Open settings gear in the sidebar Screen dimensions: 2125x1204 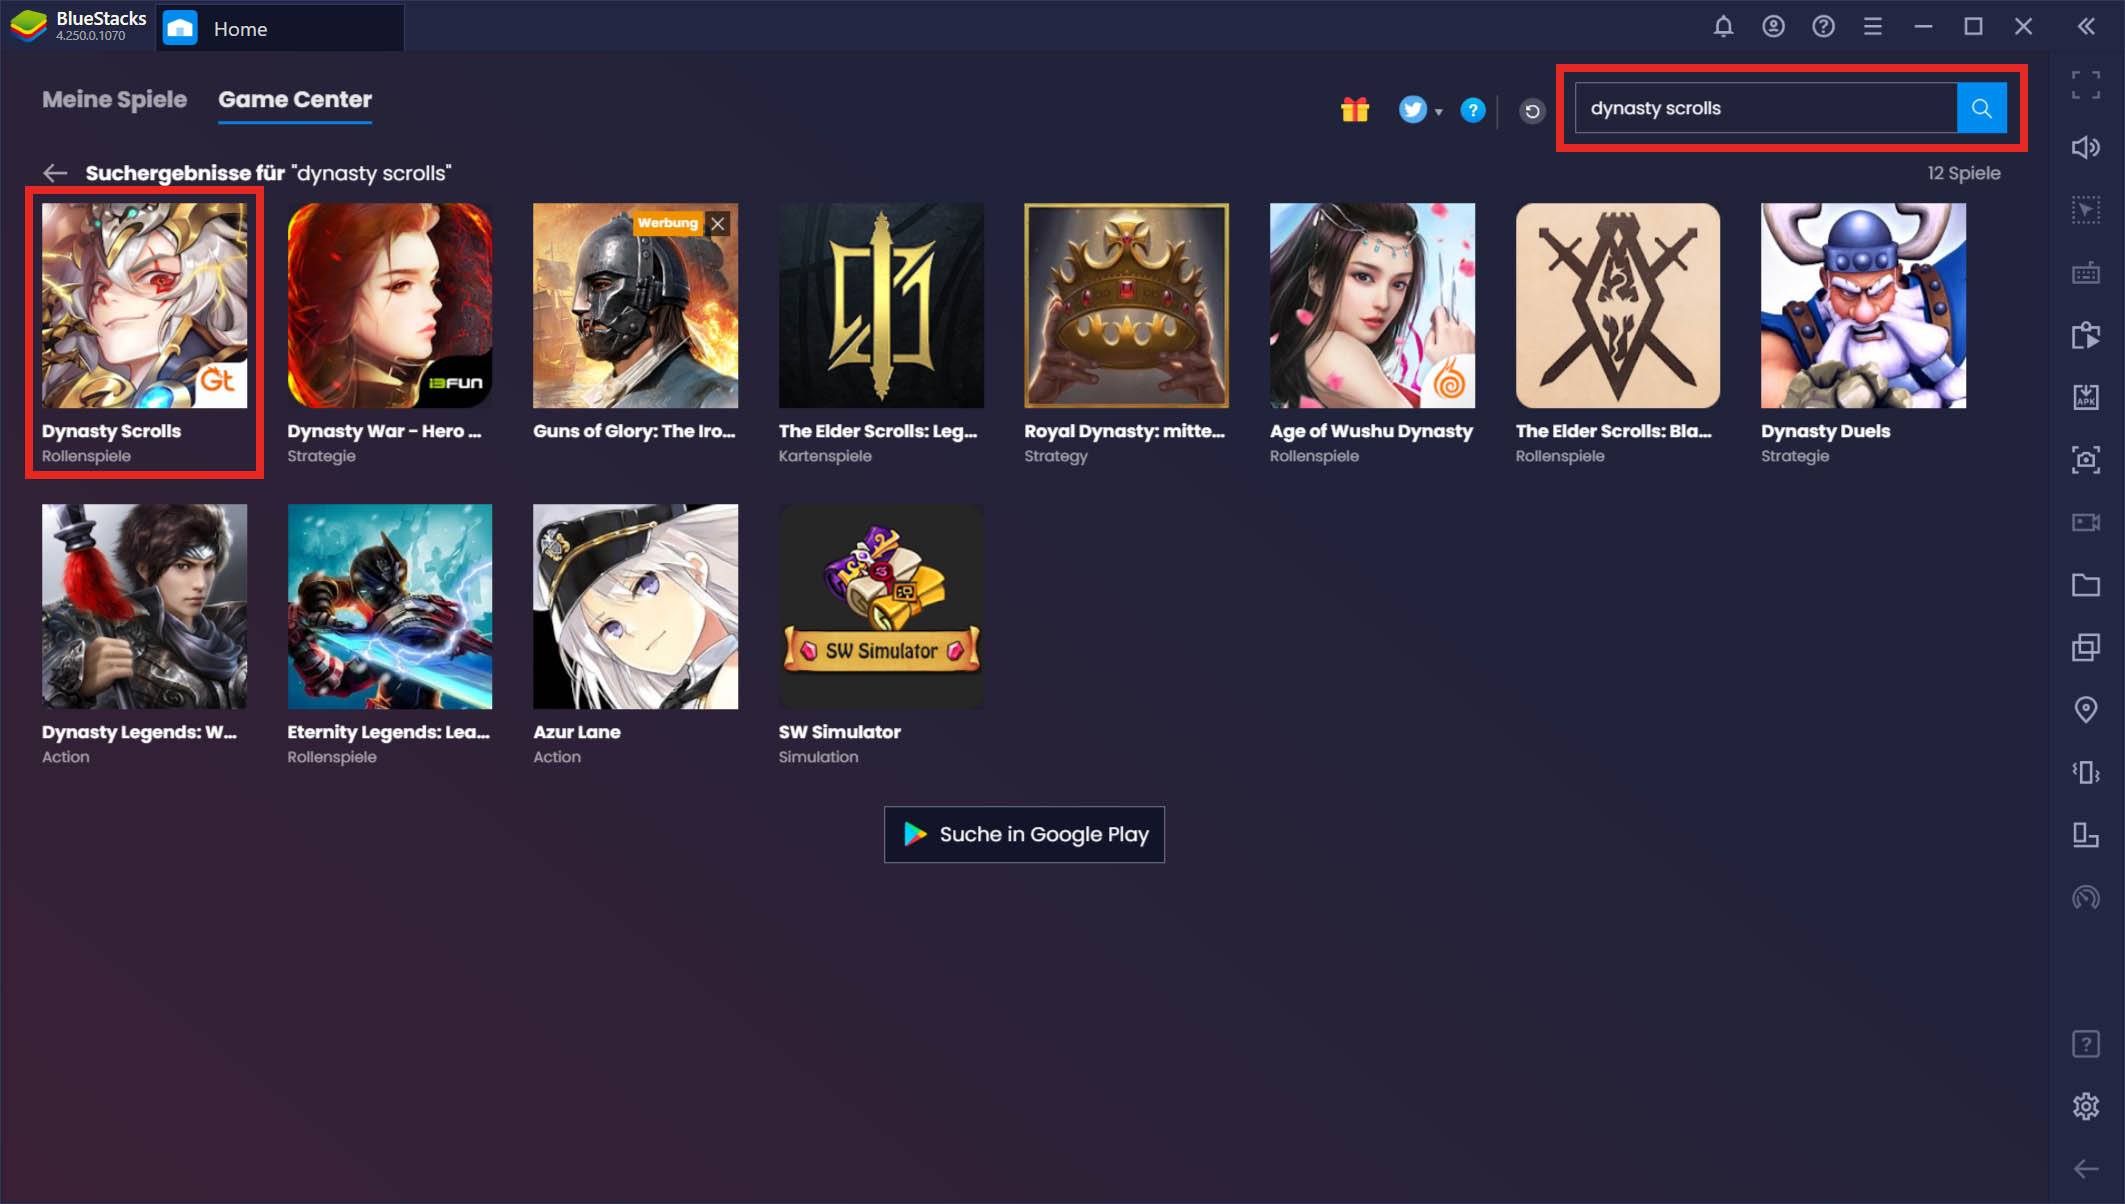click(2086, 1106)
